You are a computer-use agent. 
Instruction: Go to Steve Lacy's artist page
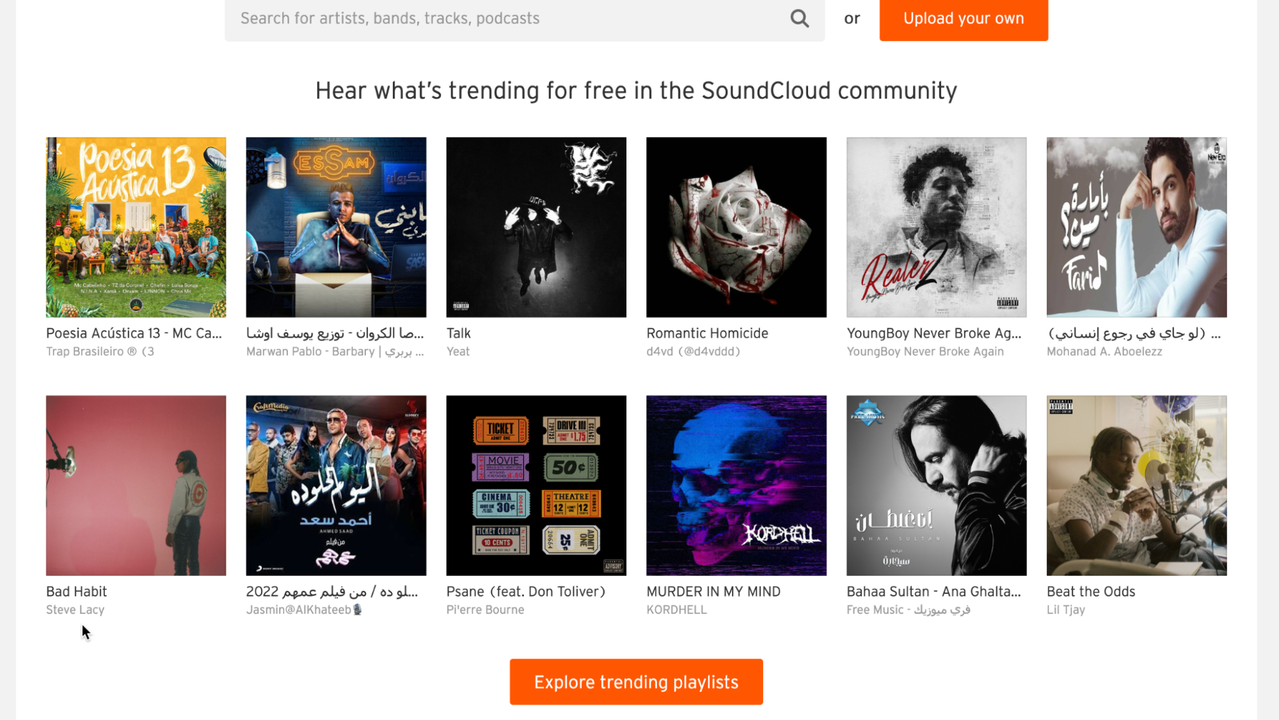click(x=75, y=609)
